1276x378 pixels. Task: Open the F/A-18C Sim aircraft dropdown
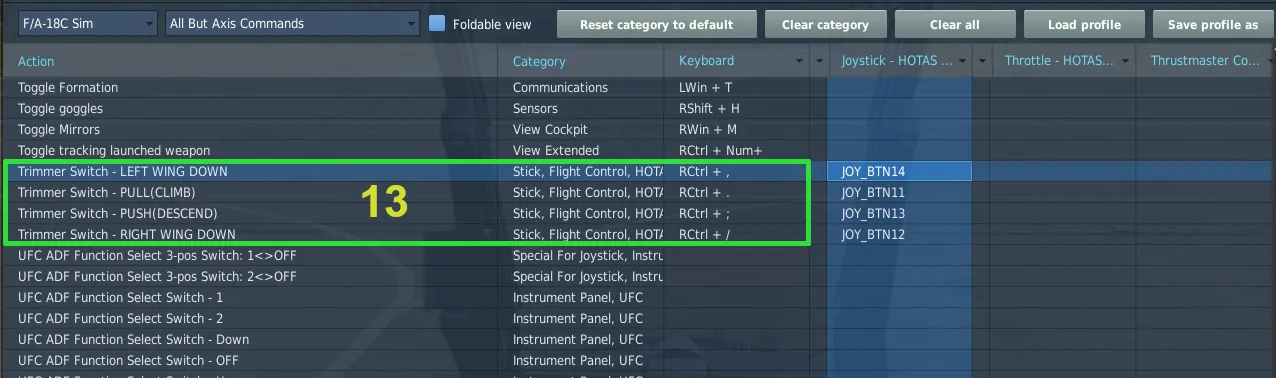click(x=87, y=23)
